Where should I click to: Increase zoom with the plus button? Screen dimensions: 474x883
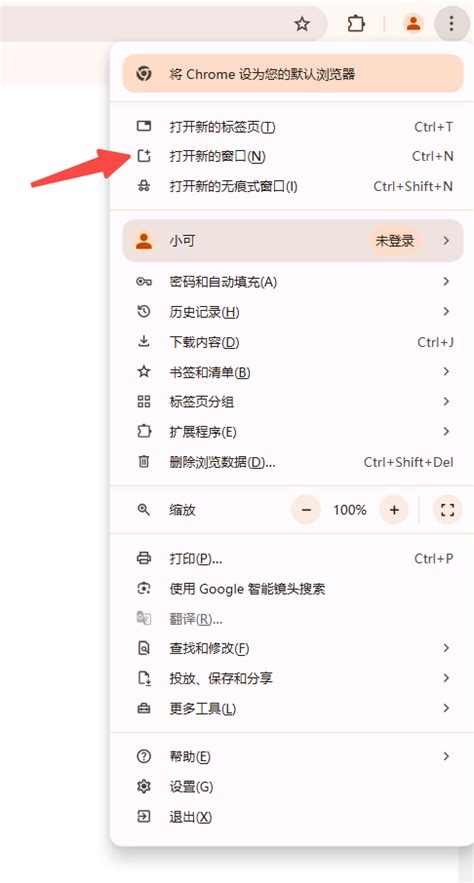(394, 510)
